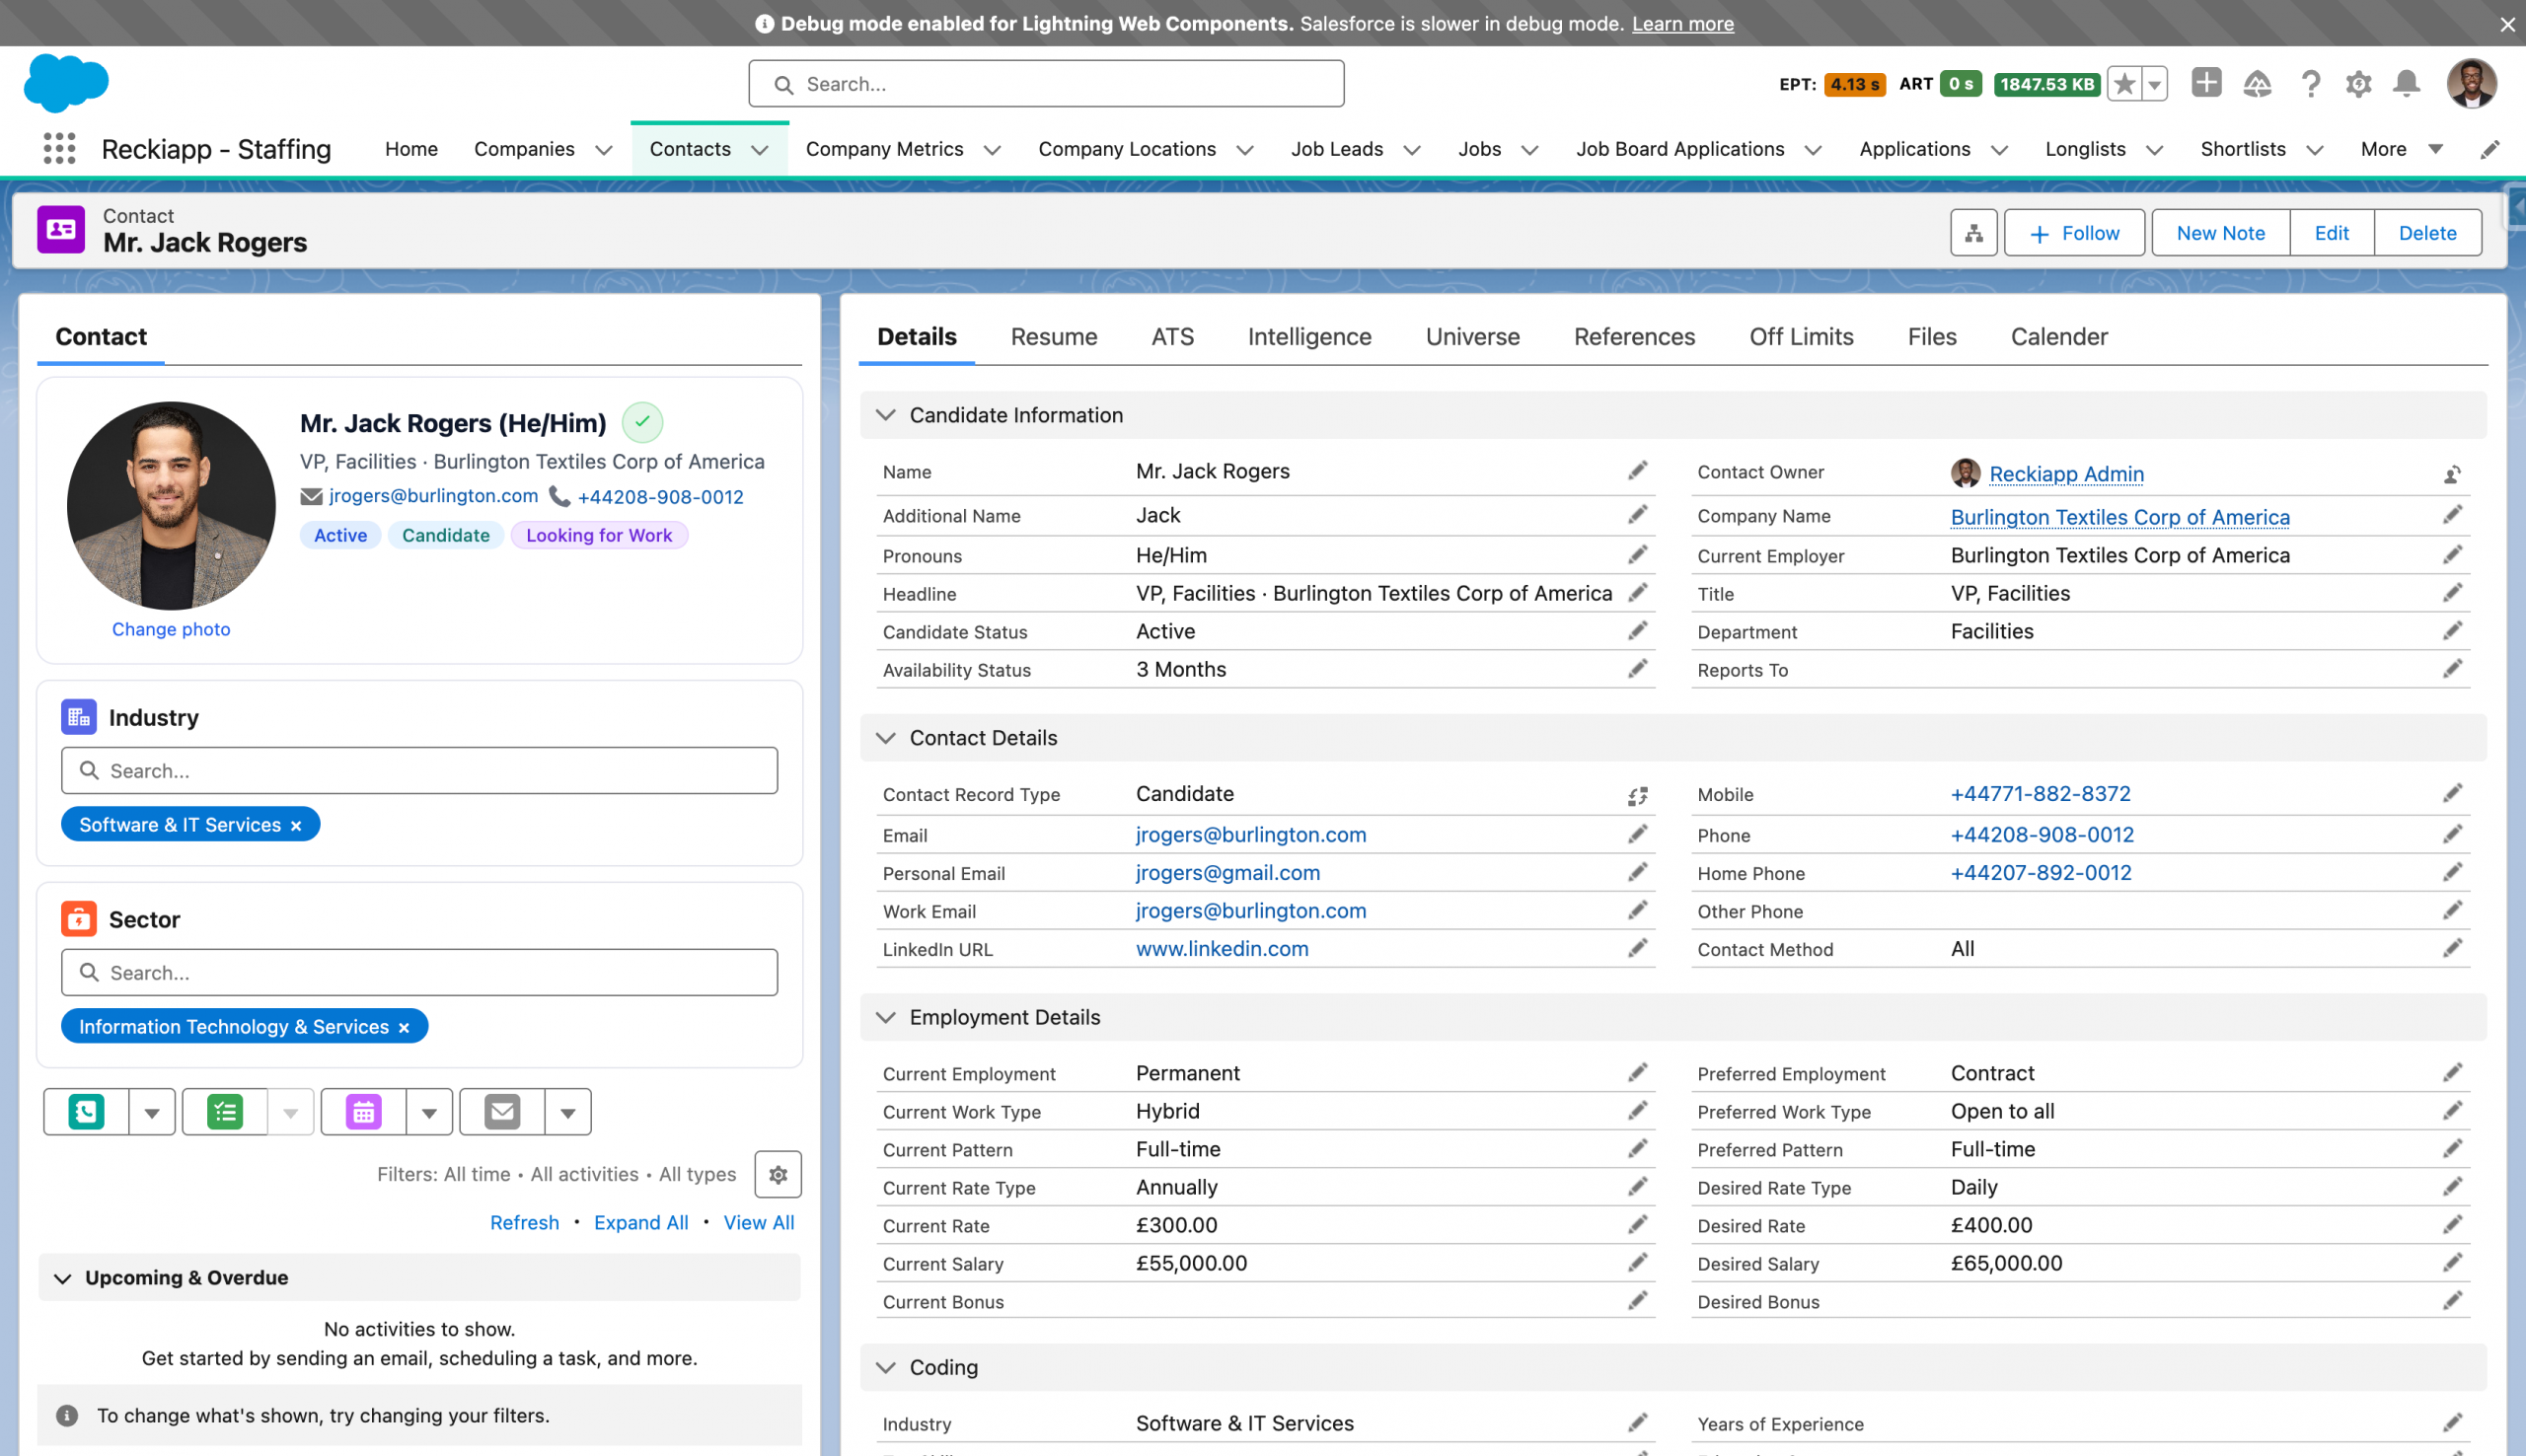Screen dimensions: 2526x1456
Task: Switch to the Resume tab
Action: click(1053, 337)
